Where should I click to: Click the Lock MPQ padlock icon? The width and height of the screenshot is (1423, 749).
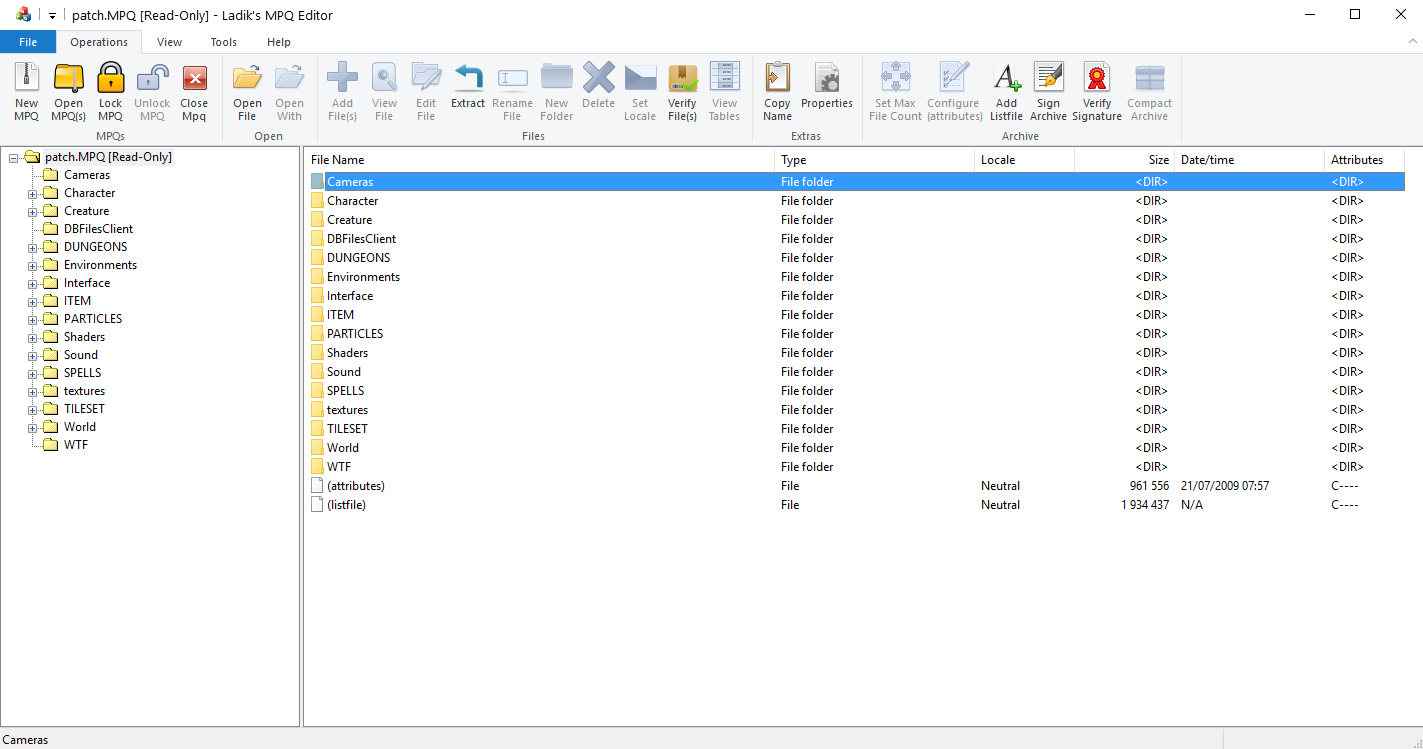pos(110,78)
